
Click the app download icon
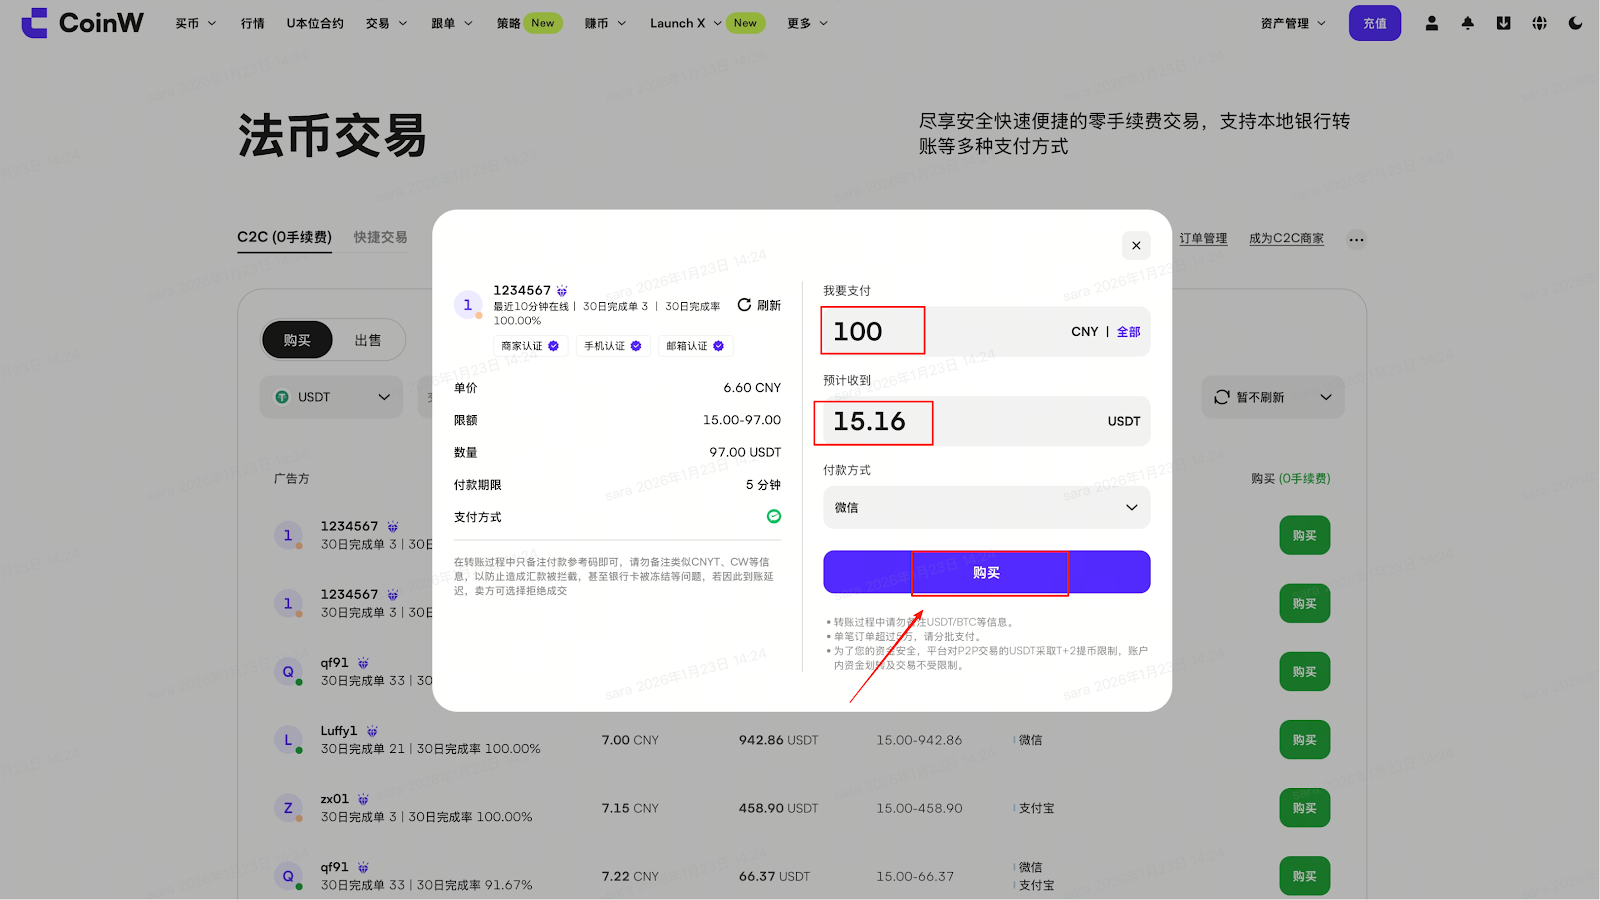pos(1503,23)
